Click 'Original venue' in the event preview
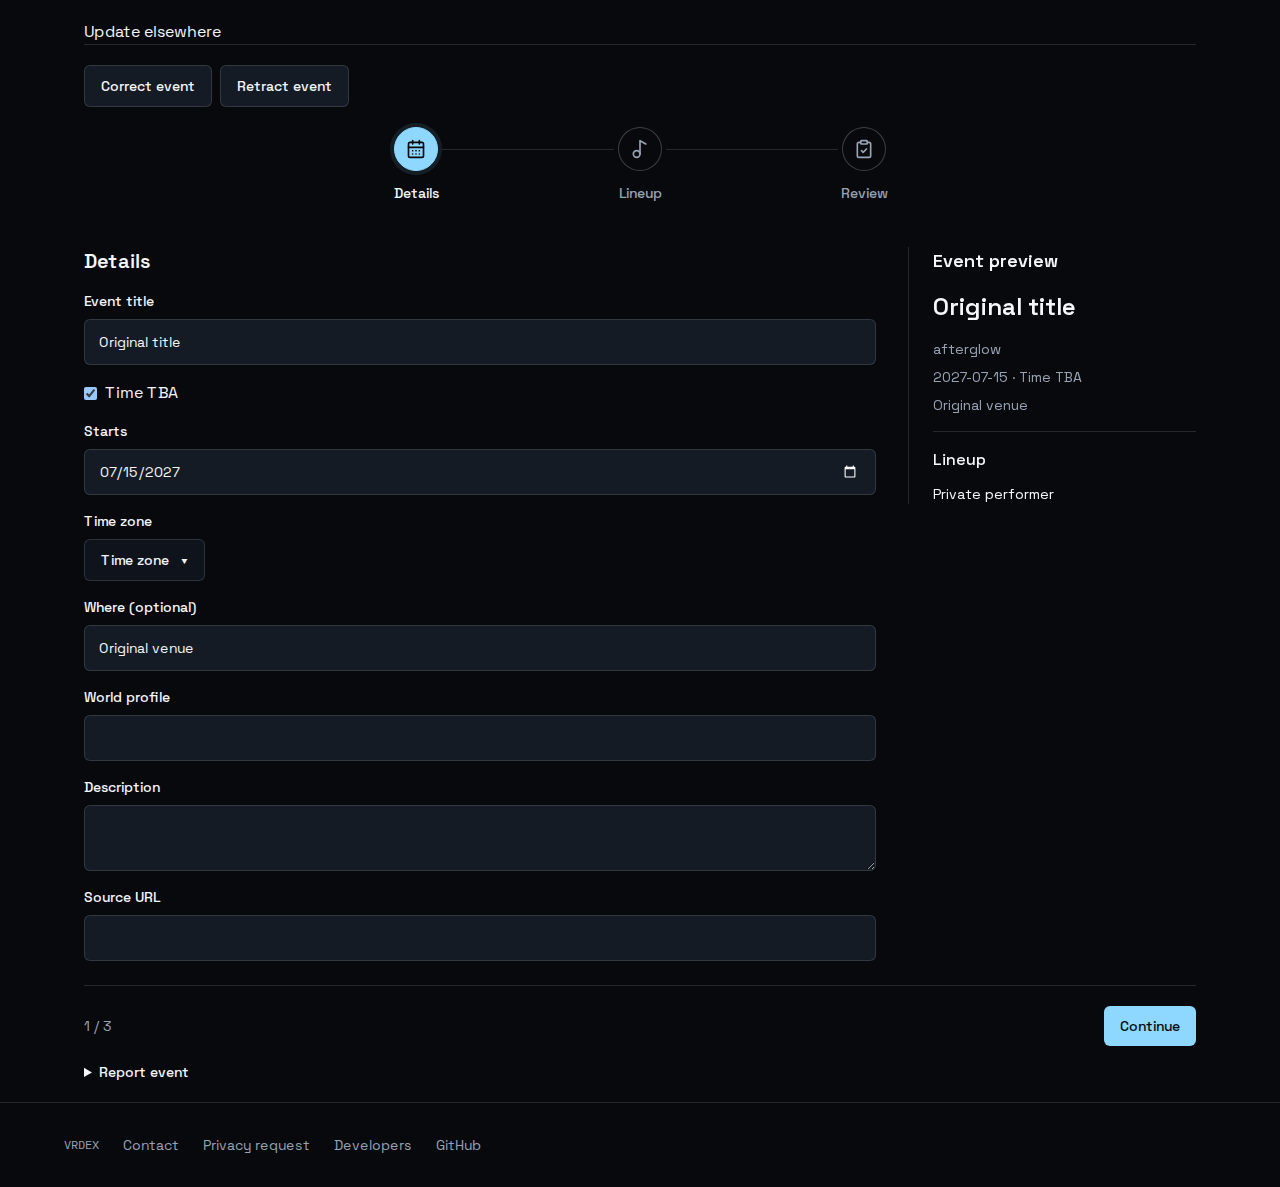The width and height of the screenshot is (1280, 1187). 980,405
